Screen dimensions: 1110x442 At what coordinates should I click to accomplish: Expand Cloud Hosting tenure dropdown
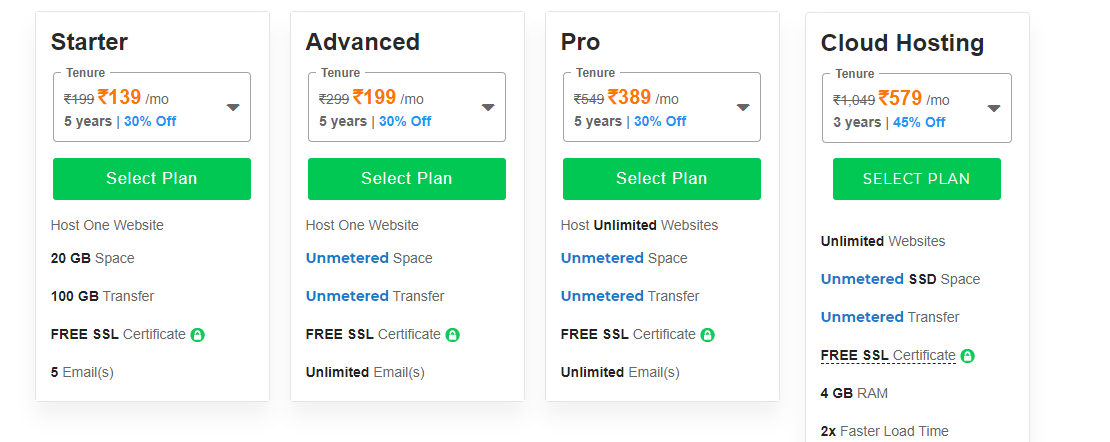(994, 108)
